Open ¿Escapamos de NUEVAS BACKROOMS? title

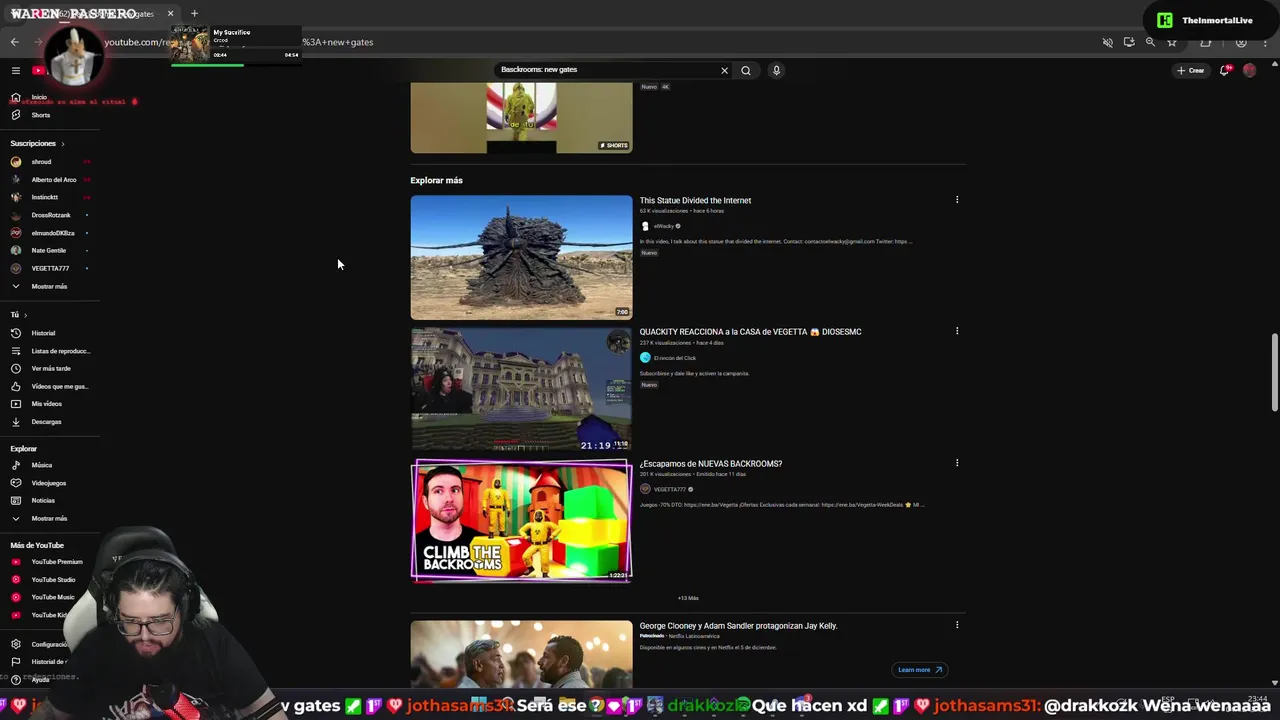point(711,463)
